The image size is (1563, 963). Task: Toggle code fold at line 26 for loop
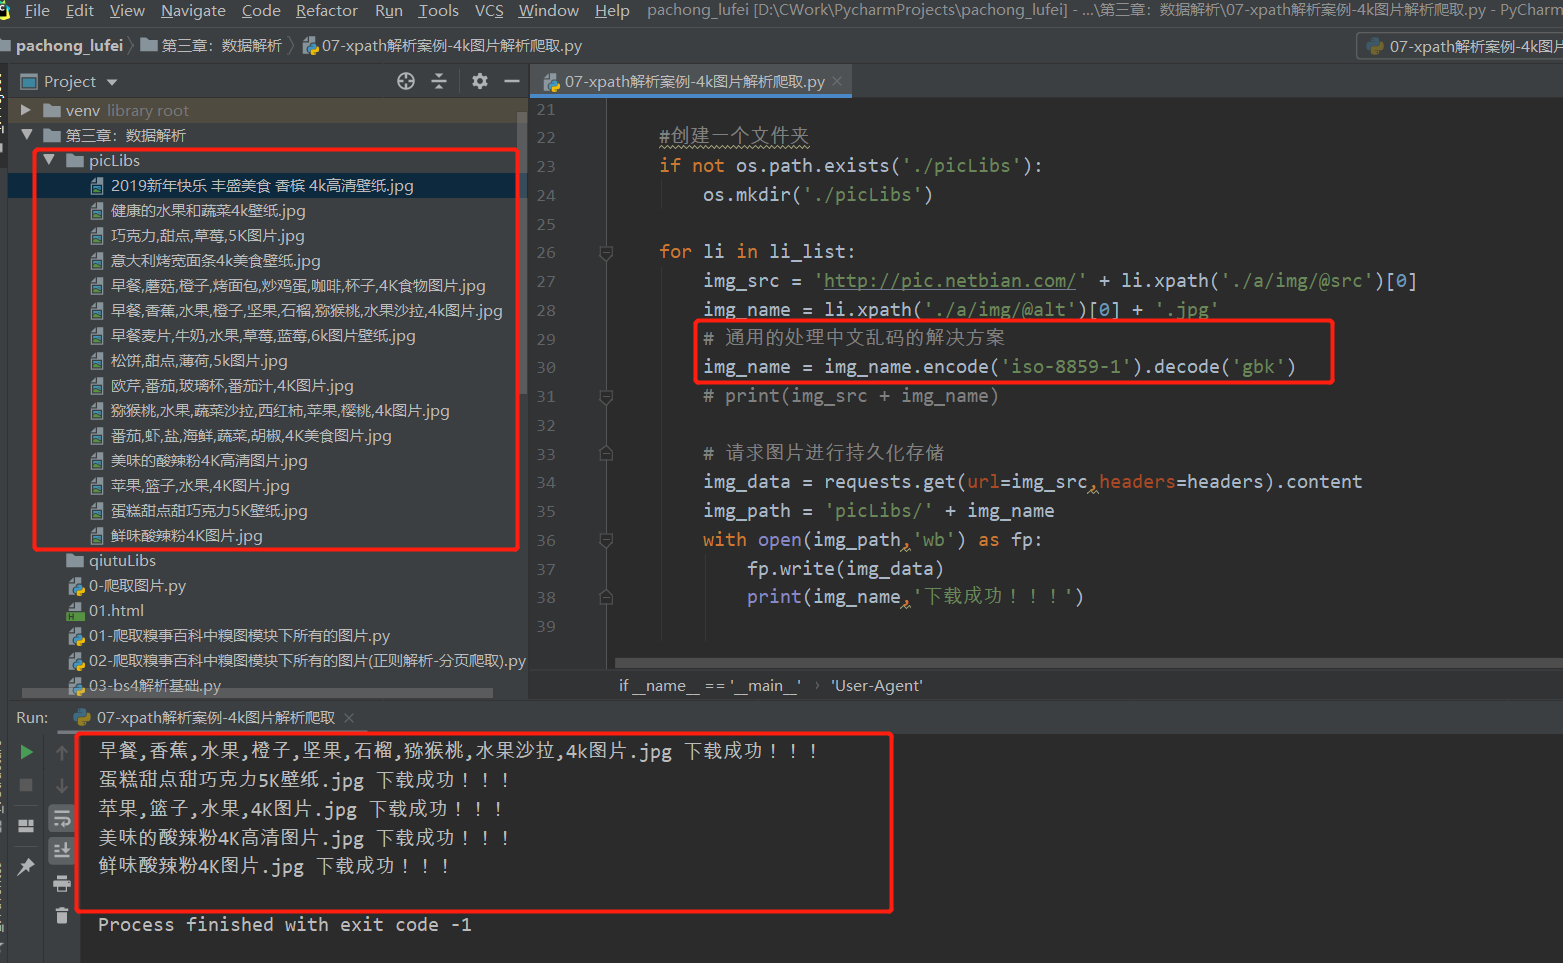pos(606,253)
